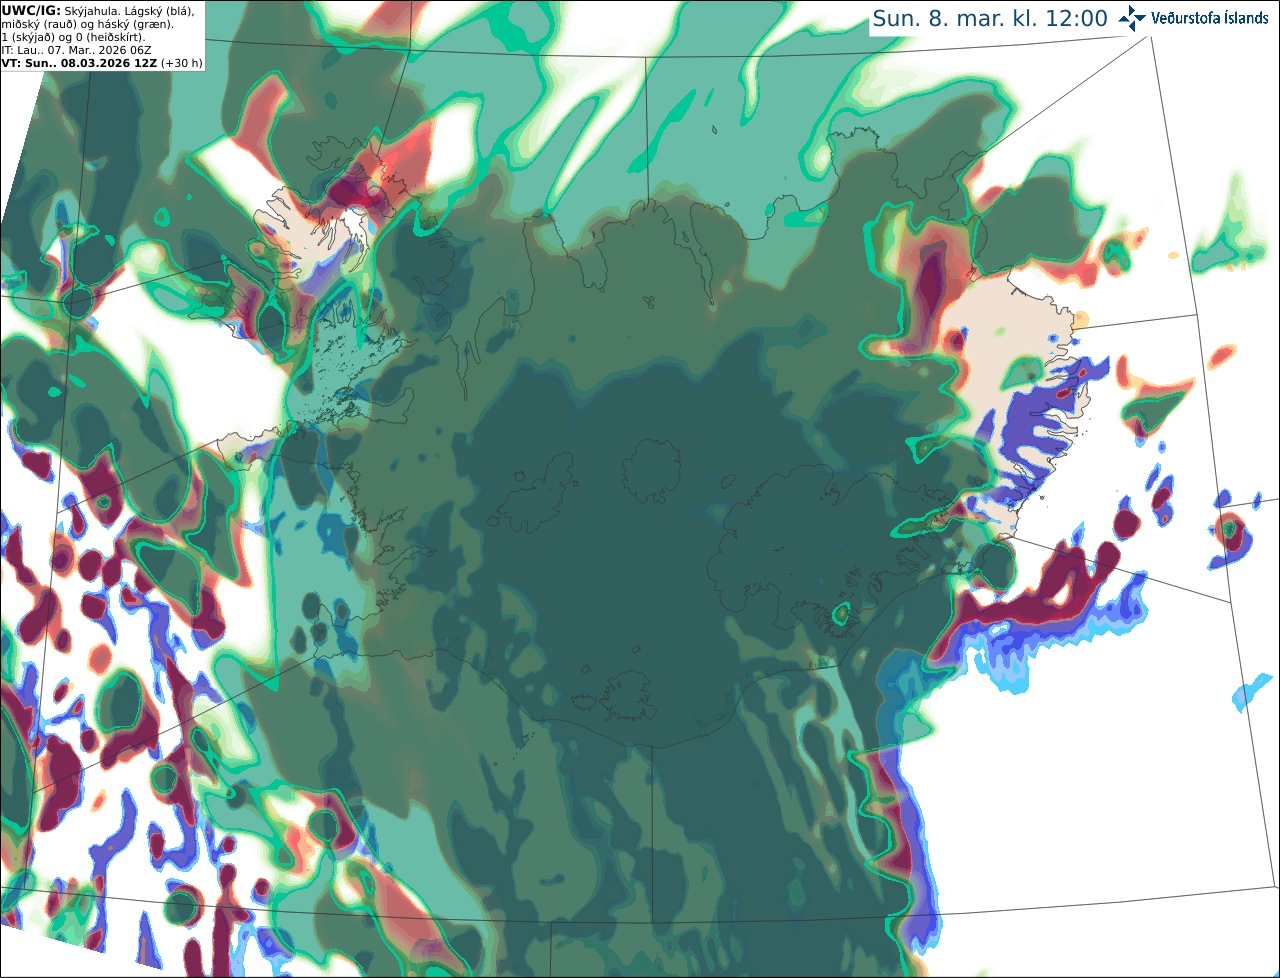Click the "miðský (rauð) og háský (græn)." legend line
The height and width of the screenshot is (978, 1280).
point(87,24)
